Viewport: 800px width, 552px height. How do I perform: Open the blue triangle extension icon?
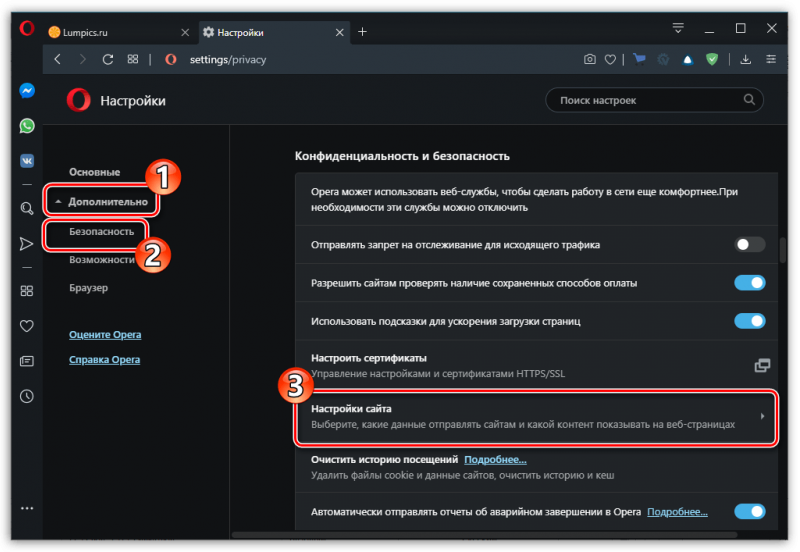tap(688, 60)
